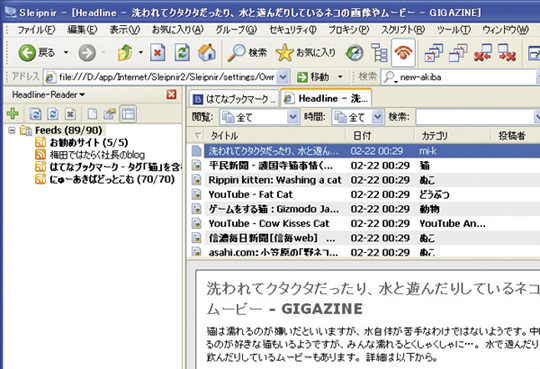The image size is (540, 369).
Task: Open the Back history dropdown arrow
Action: point(66,53)
